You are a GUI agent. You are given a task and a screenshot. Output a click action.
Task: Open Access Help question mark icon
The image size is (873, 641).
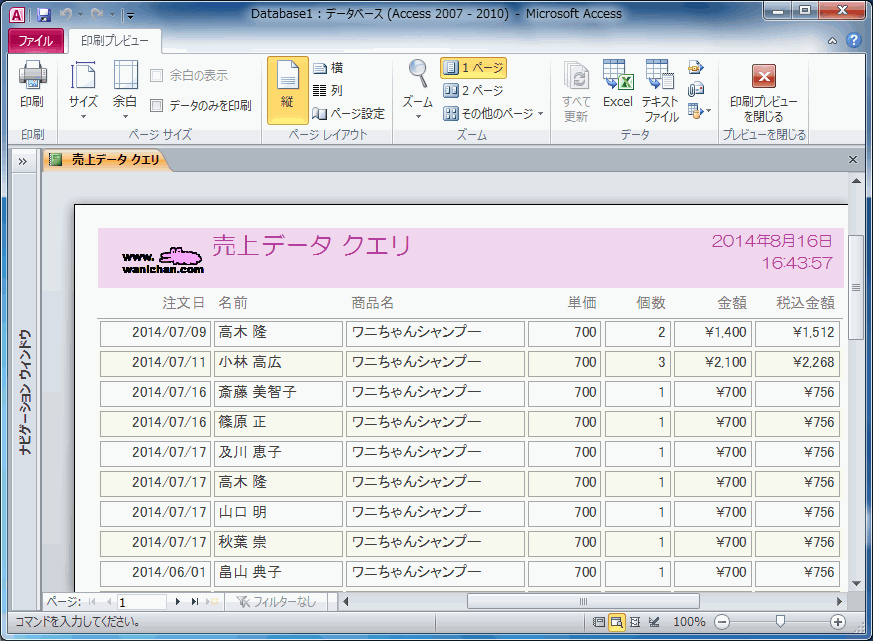[x=854, y=40]
